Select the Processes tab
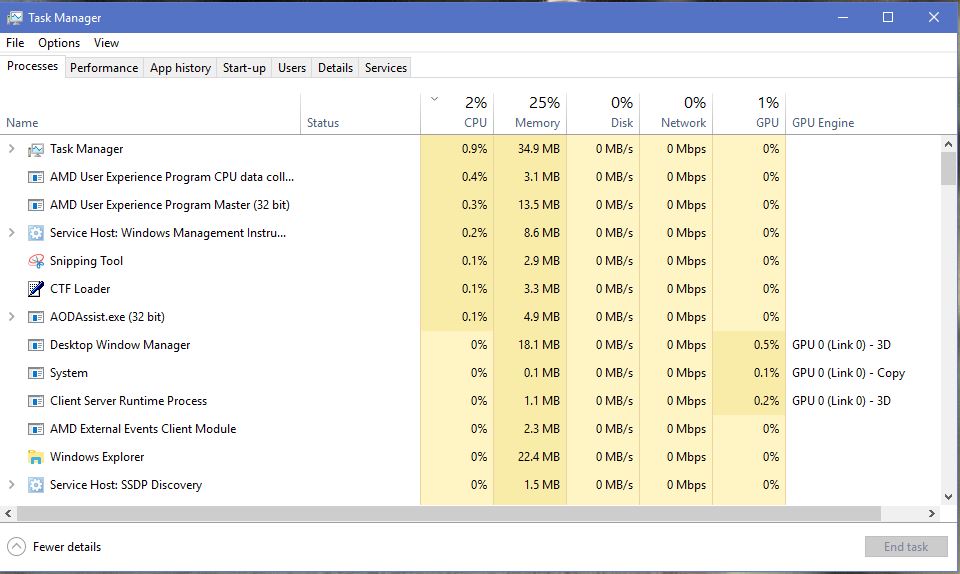Image resolution: width=960 pixels, height=574 pixels. pyautogui.click(x=32, y=66)
